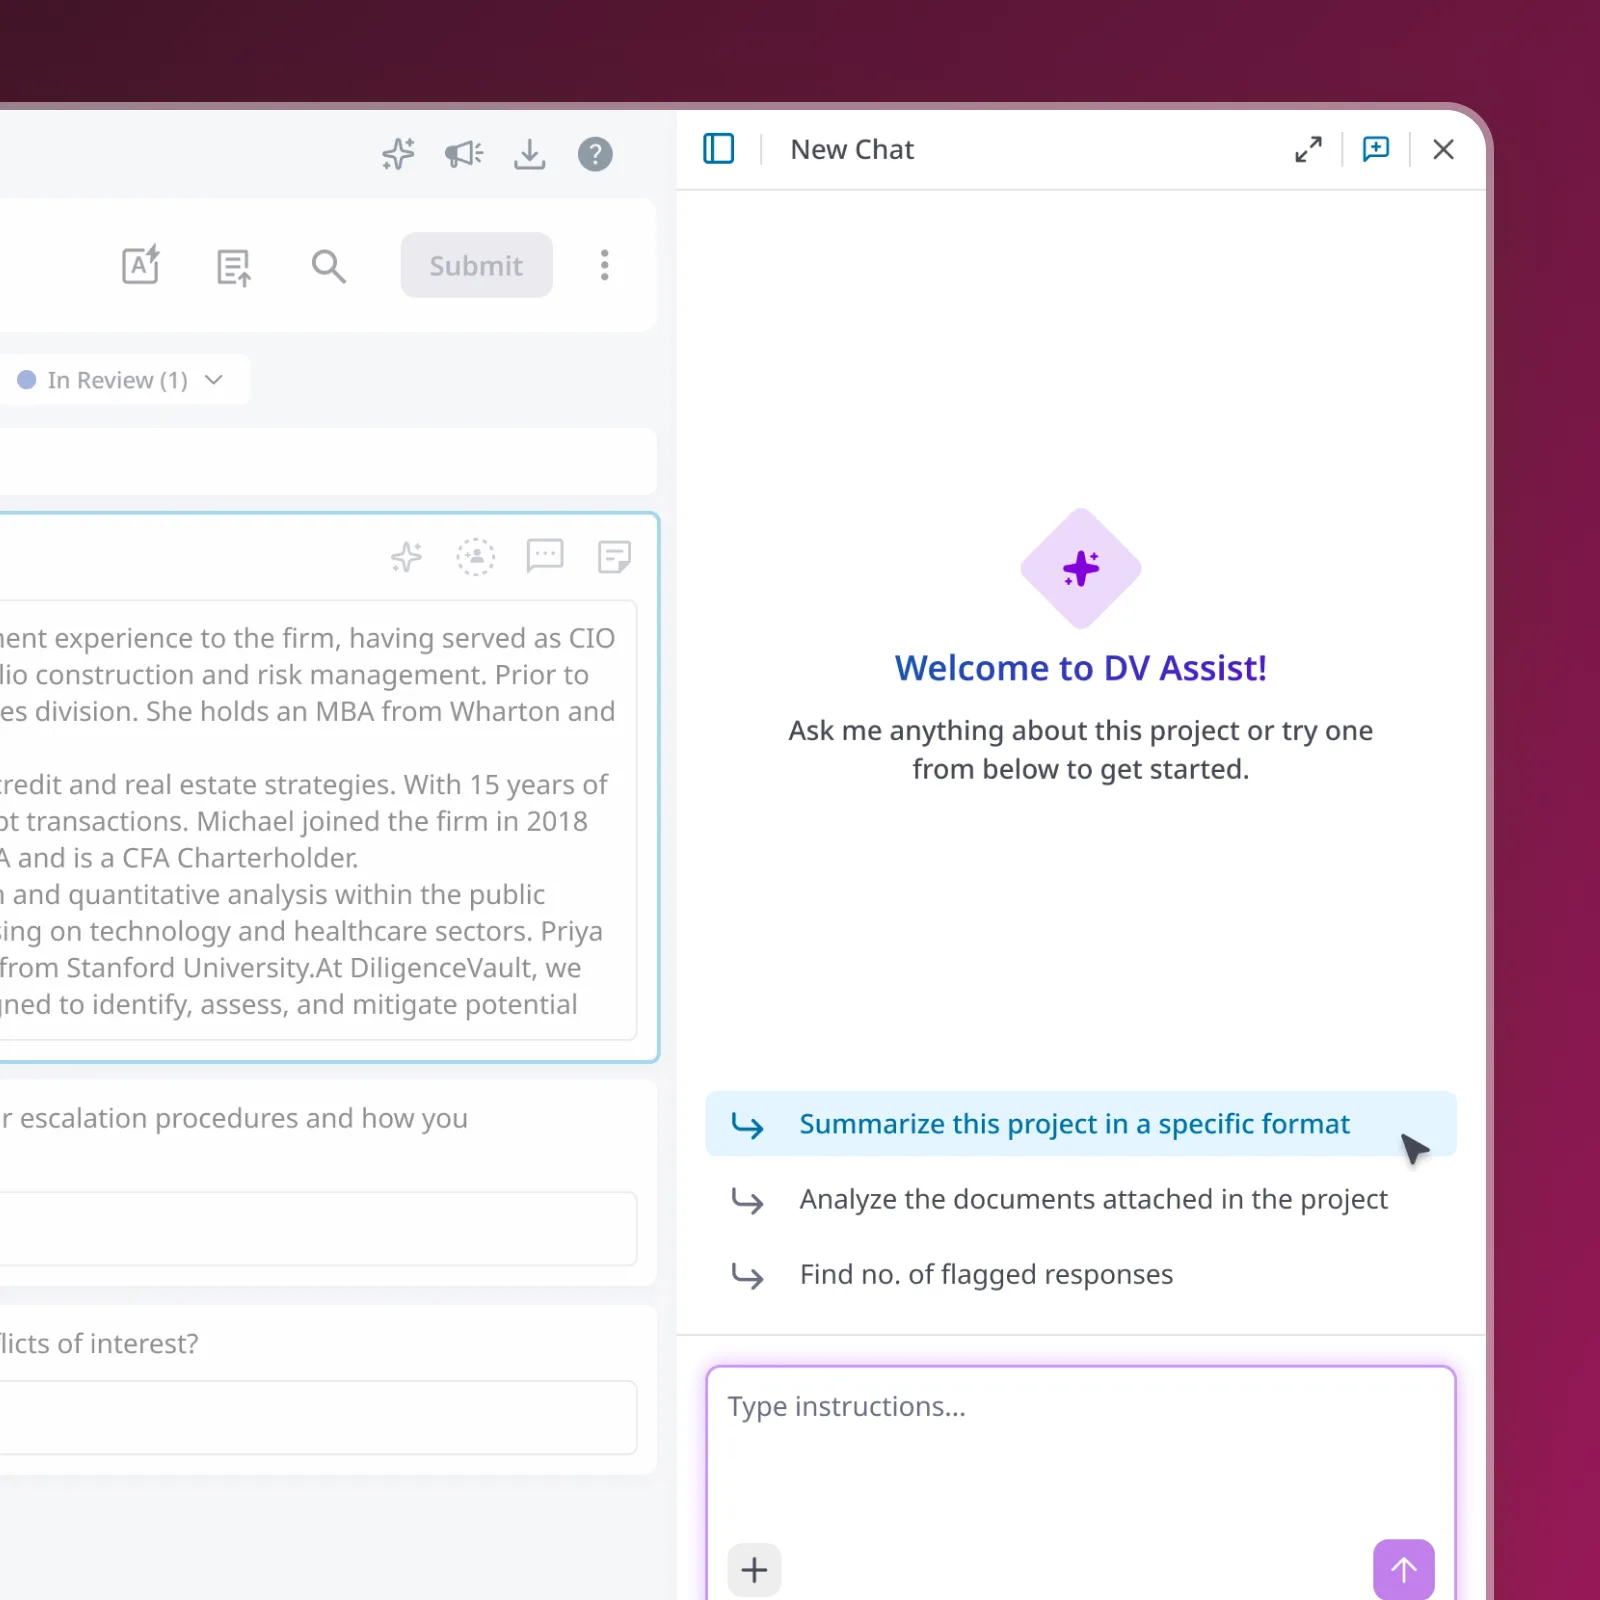Send the message with purple arrow button
The image size is (1600, 1600).
coord(1404,1570)
